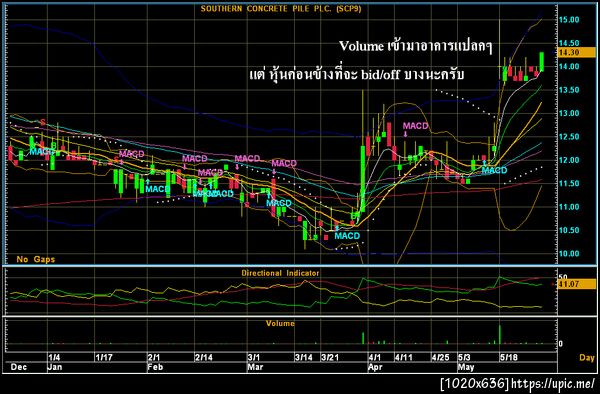Viewport: 600px width, 394px height.
Task: Click the 13.50 price axis label
Action: tap(569, 90)
